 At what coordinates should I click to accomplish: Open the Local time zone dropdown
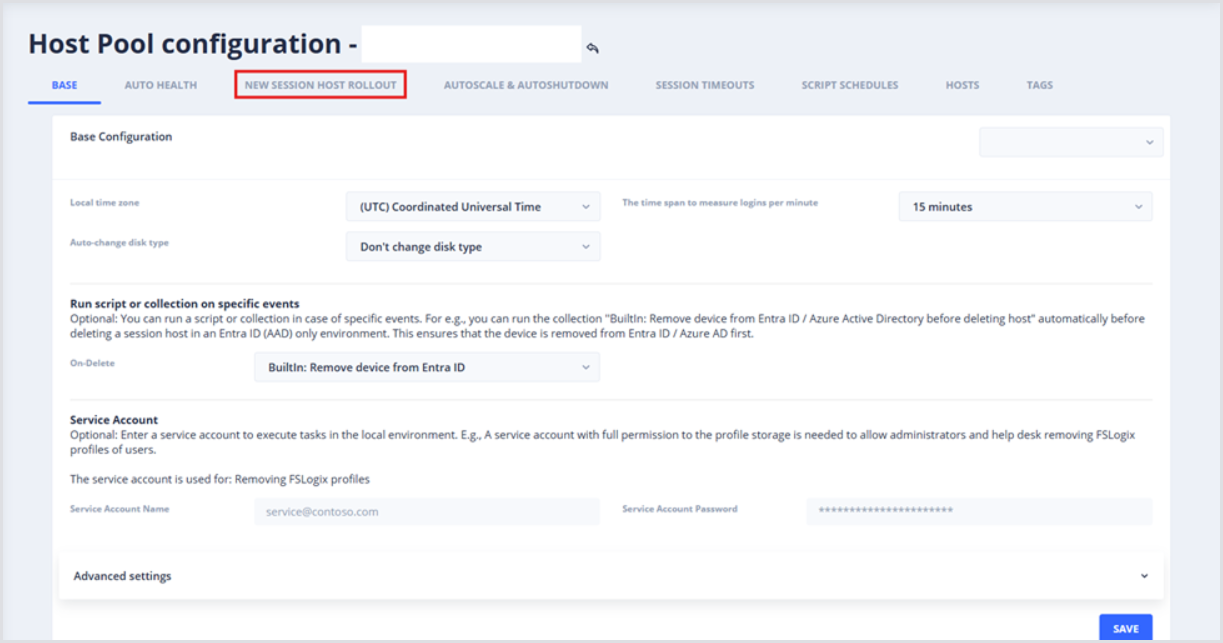[x=473, y=207]
